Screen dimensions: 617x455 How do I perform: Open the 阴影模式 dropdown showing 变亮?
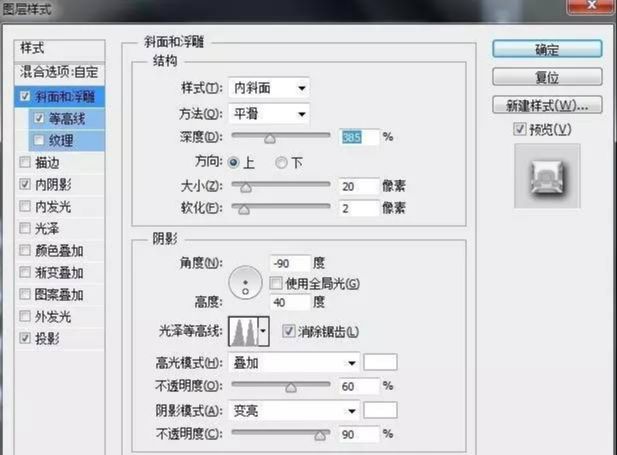[x=294, y=411]
